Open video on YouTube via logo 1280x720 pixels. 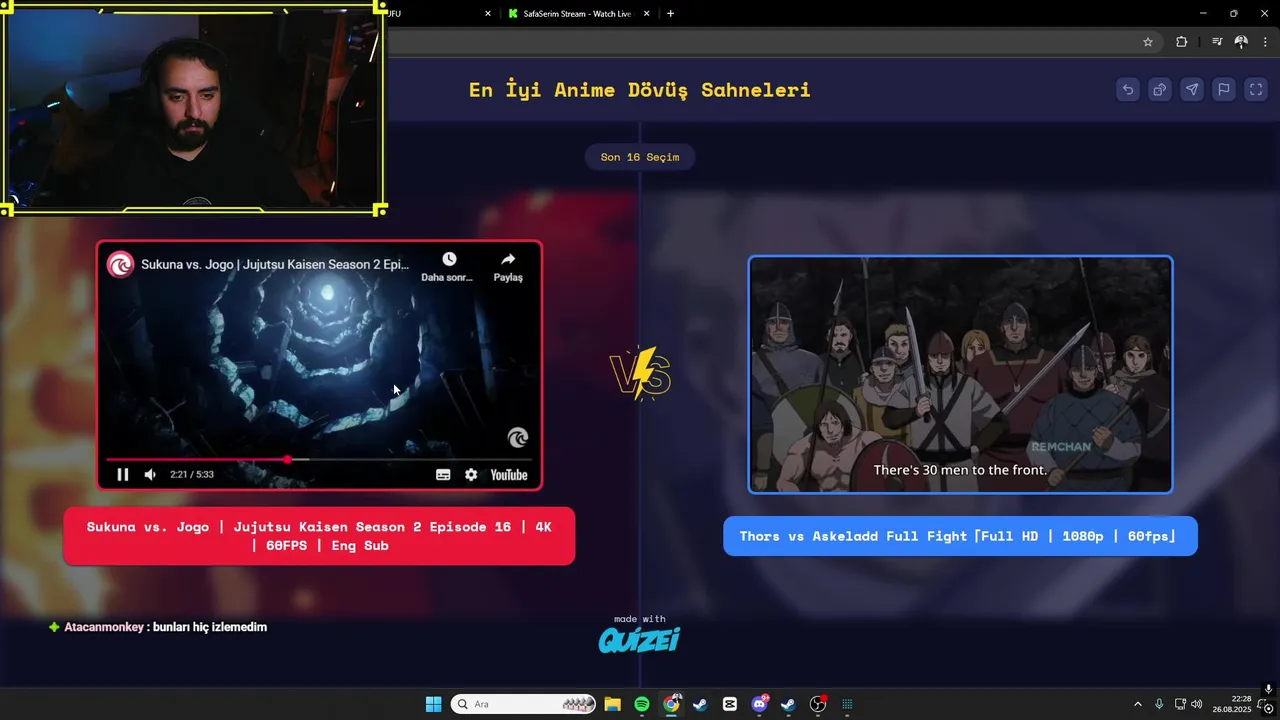pyautogui.click(x=509, y=475)
